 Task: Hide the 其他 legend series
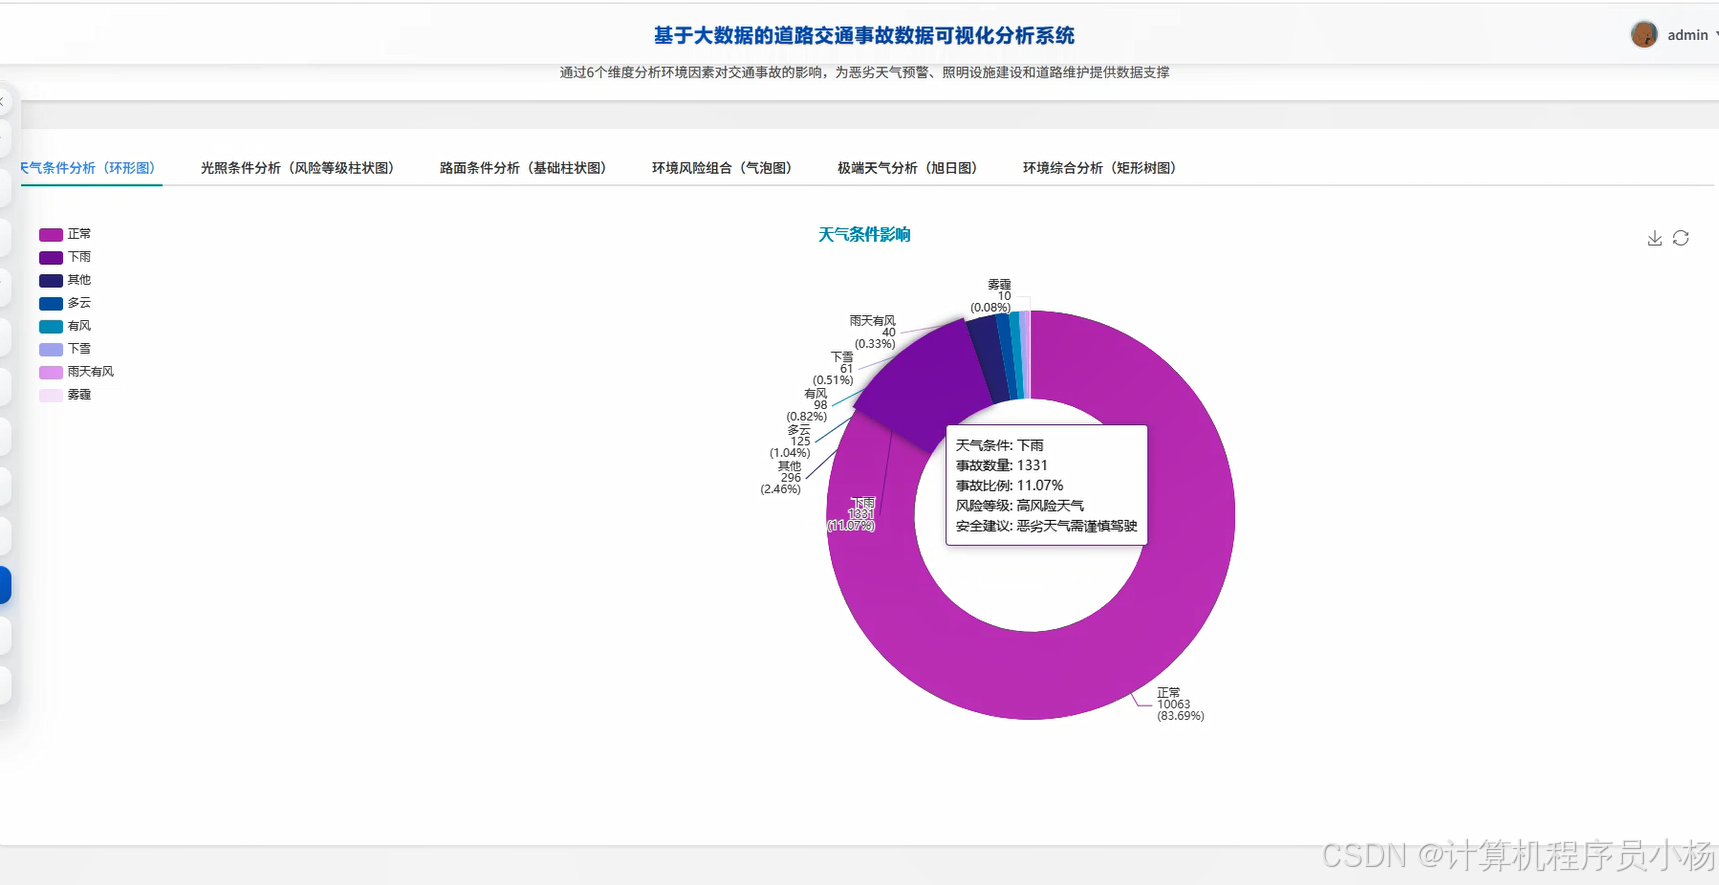[x=65, y=280]
